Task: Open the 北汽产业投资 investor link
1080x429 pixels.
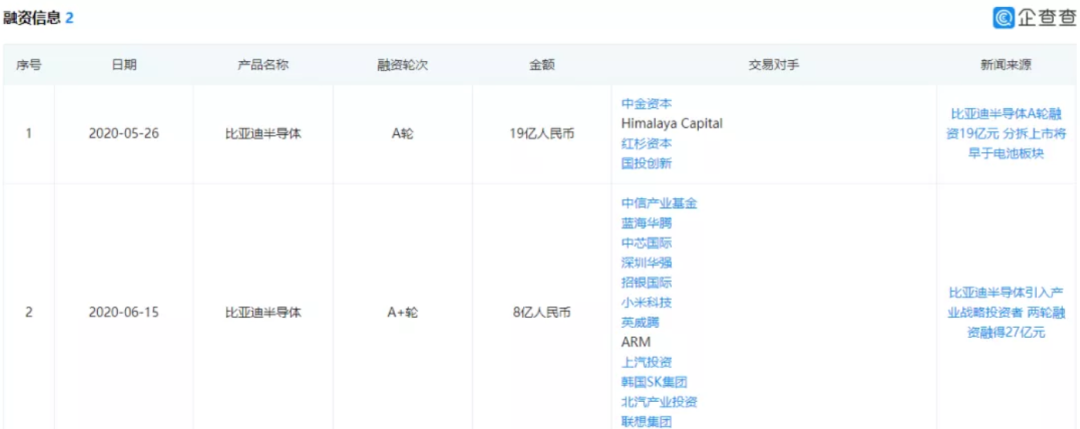Action: [659, 402]
